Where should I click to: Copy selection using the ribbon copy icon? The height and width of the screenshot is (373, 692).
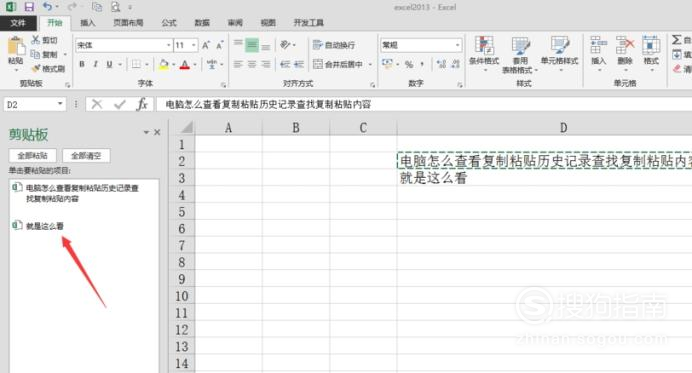pyautogui.click(x=35, y=54)
